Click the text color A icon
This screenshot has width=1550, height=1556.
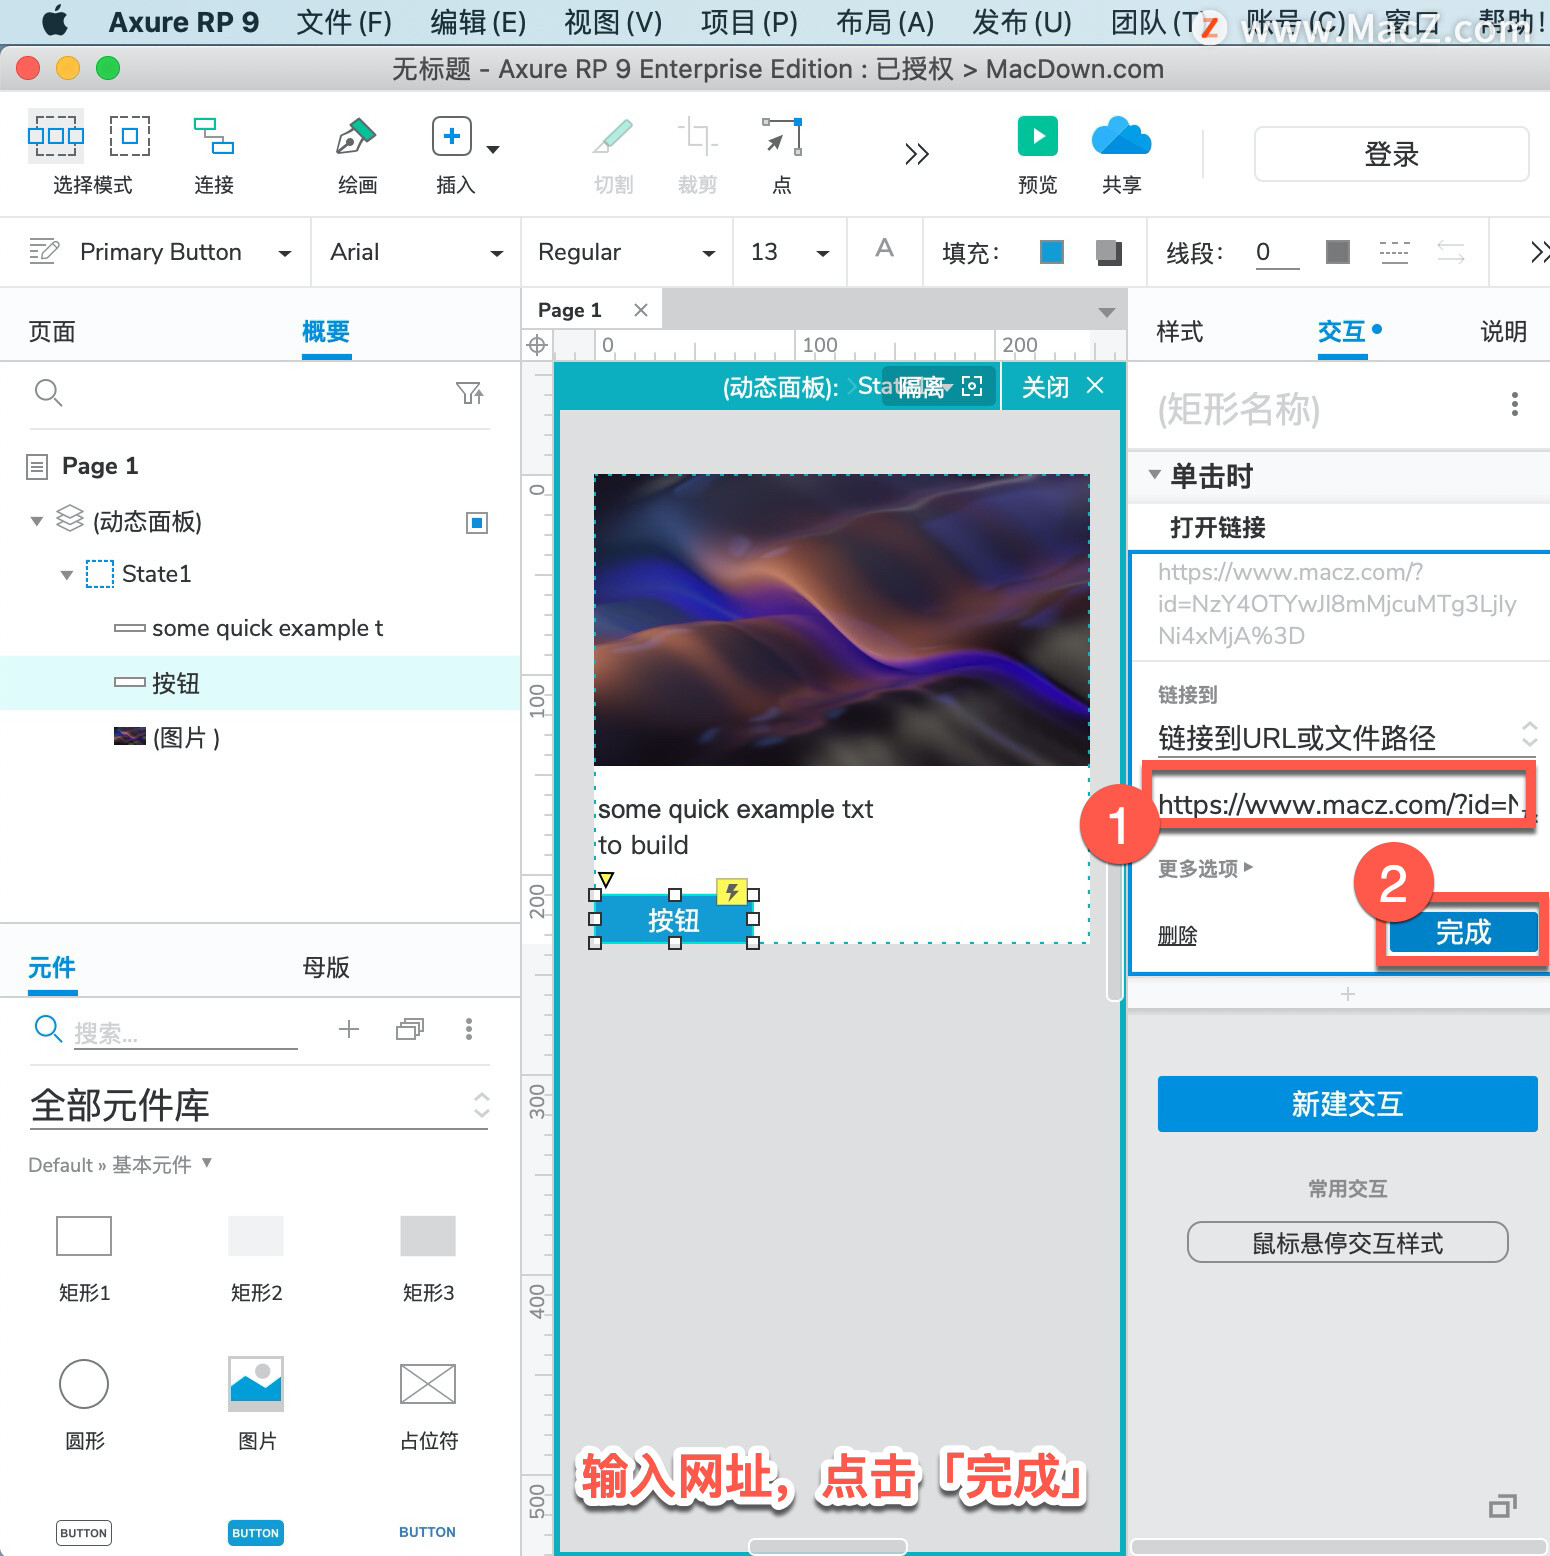pos(885,249)
